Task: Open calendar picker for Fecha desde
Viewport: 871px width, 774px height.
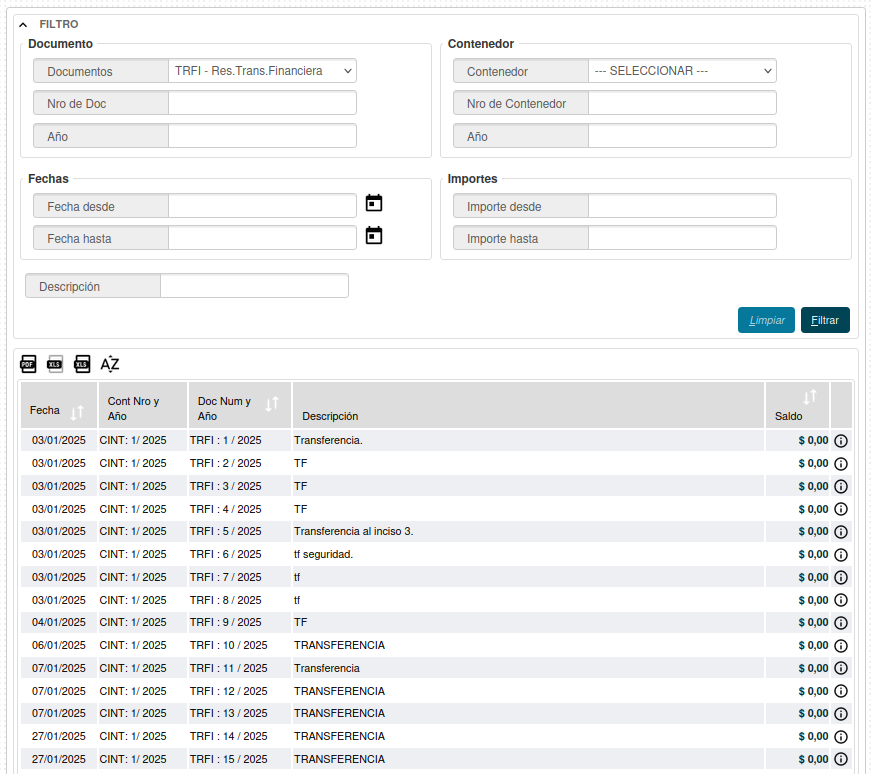Action: pos(374,203)
